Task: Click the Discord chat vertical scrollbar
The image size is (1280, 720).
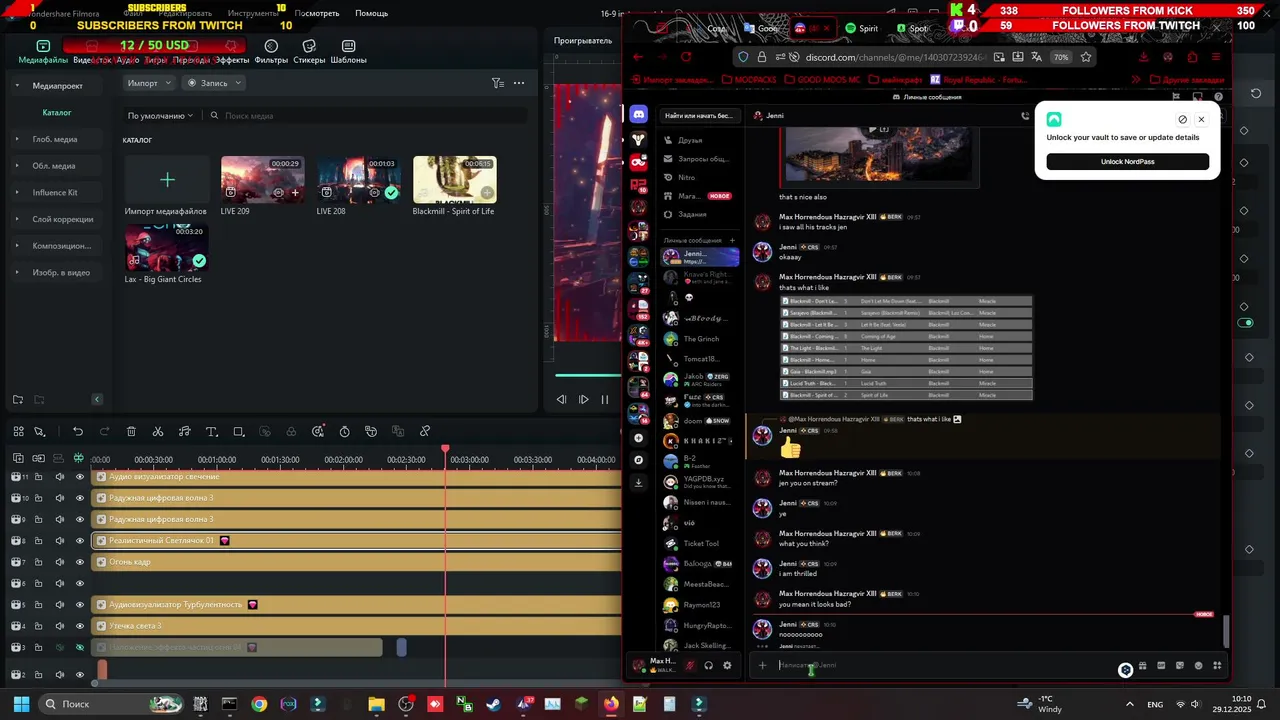Action: (x=1226, y=632)
